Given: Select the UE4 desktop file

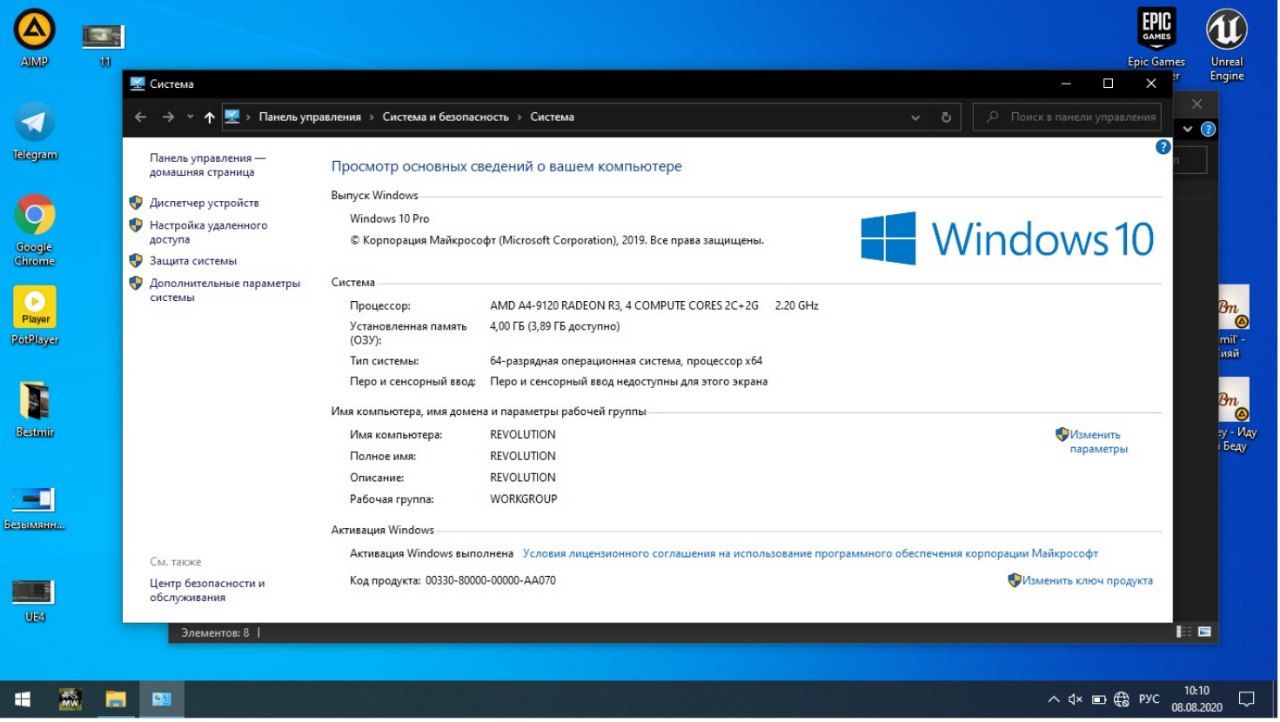Looking at the screenshot, I should tap(34, 600).
